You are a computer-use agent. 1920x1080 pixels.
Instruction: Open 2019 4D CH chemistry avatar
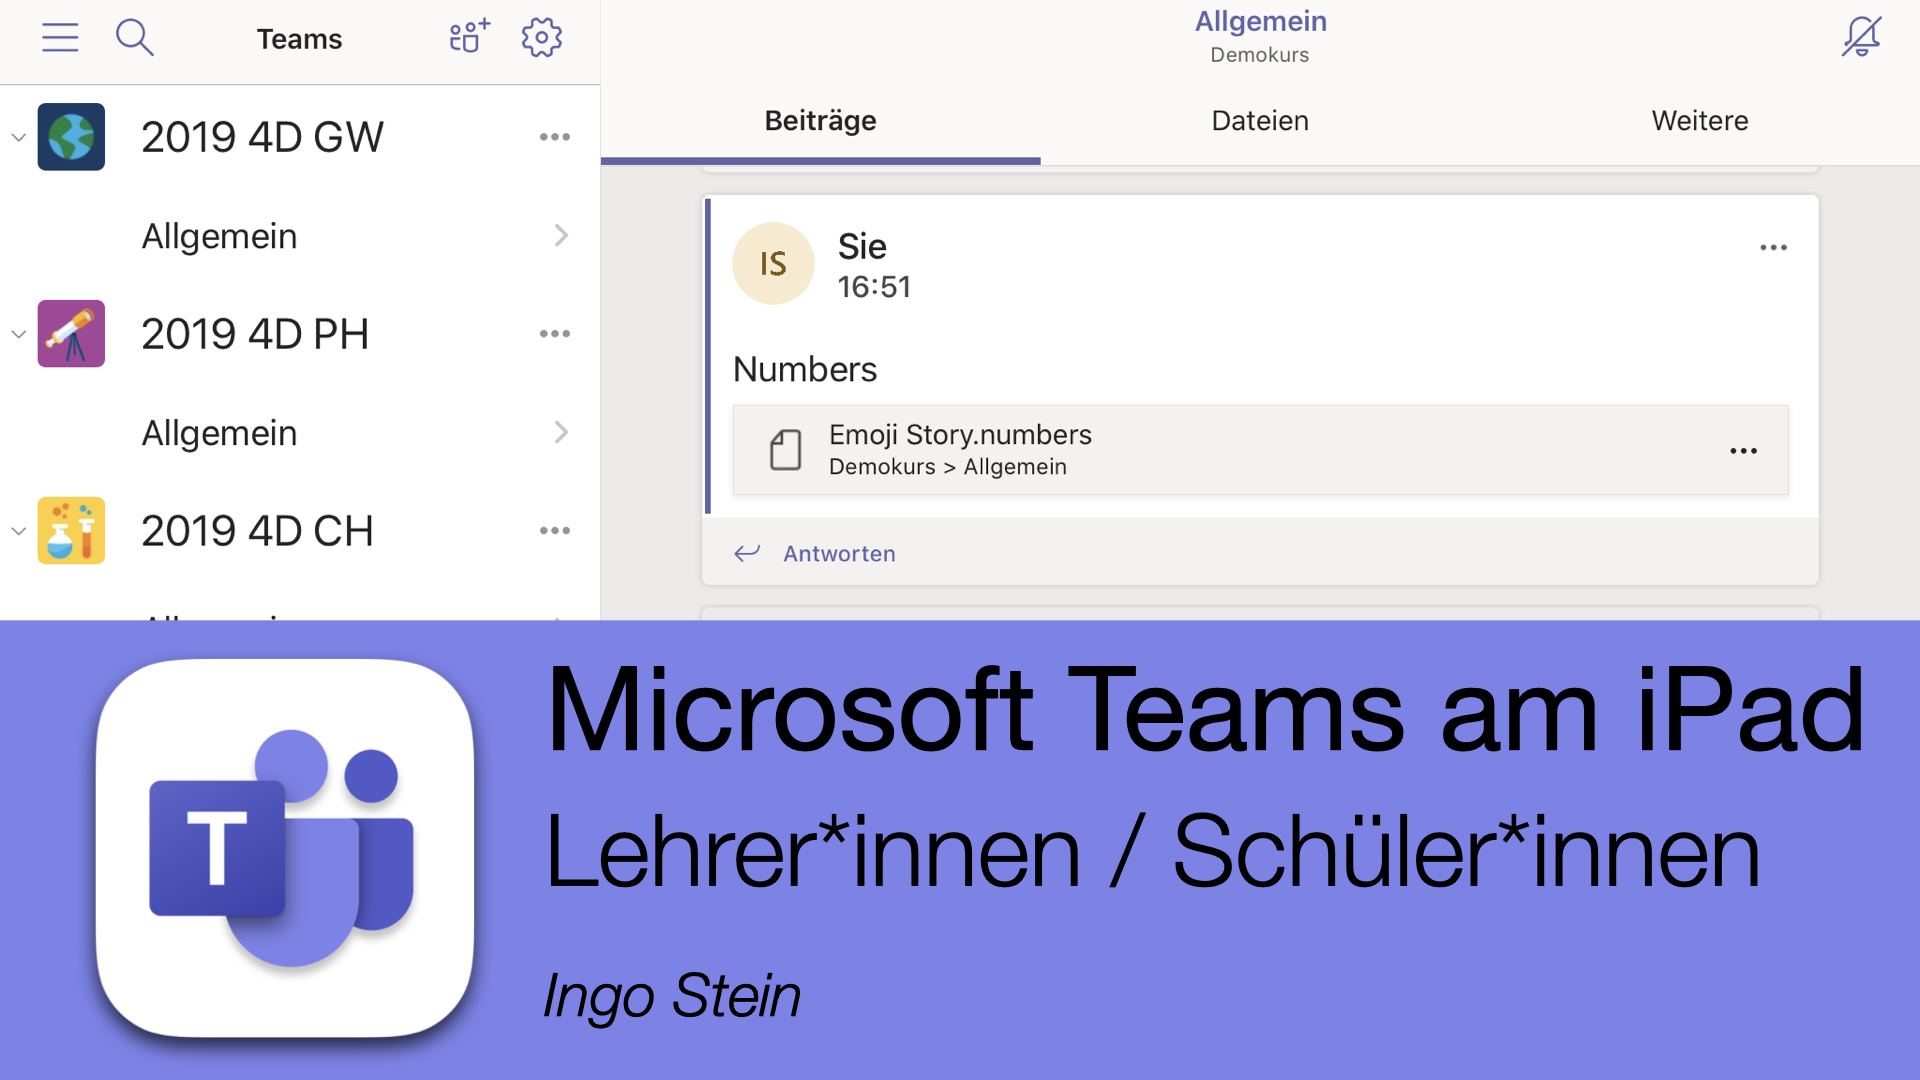71,531
